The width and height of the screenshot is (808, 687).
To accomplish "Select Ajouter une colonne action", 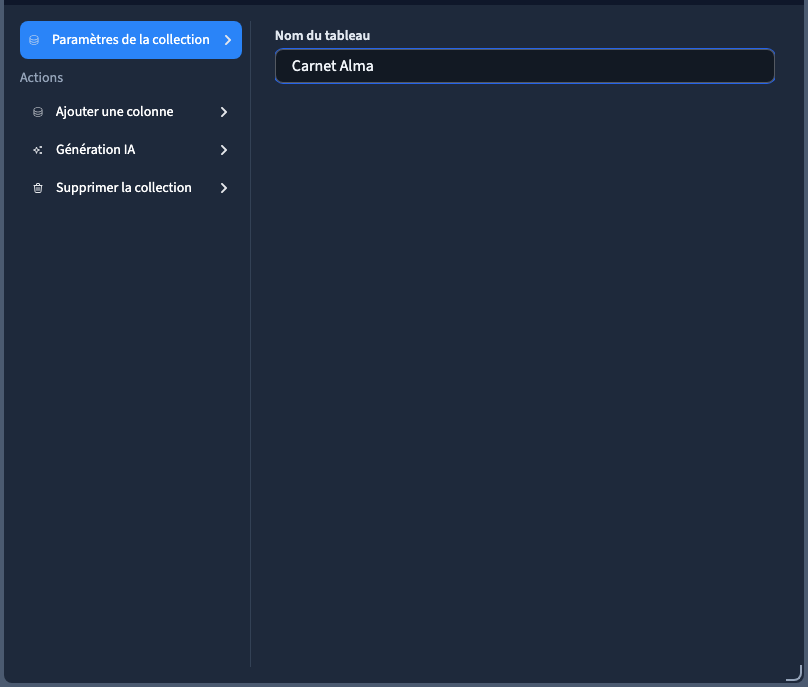I will click(131, 112).
